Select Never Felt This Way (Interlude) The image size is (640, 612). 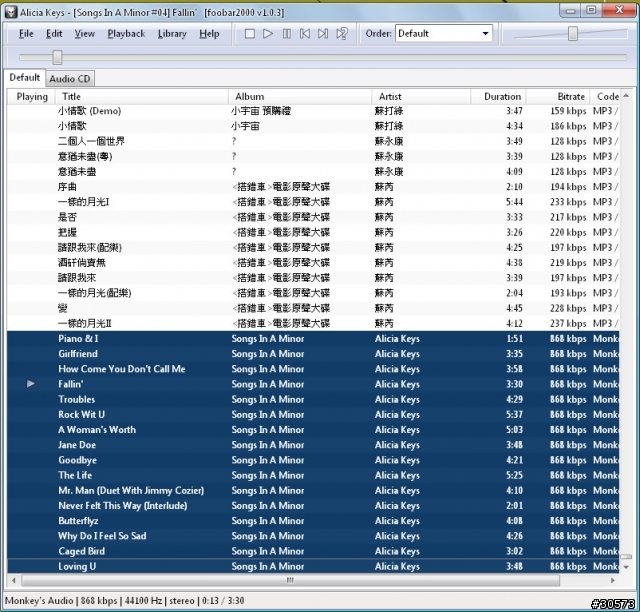[x=313, y=505]
